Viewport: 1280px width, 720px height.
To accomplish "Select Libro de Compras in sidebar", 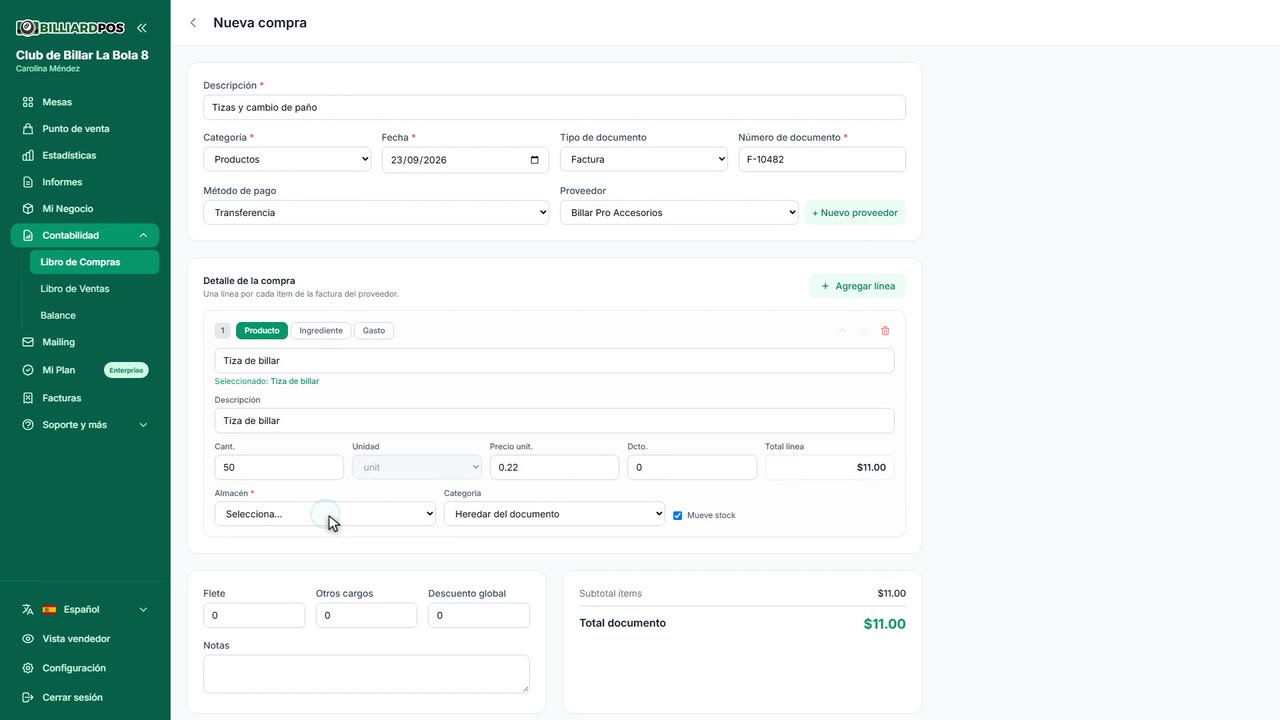I will tap(94, 262).
